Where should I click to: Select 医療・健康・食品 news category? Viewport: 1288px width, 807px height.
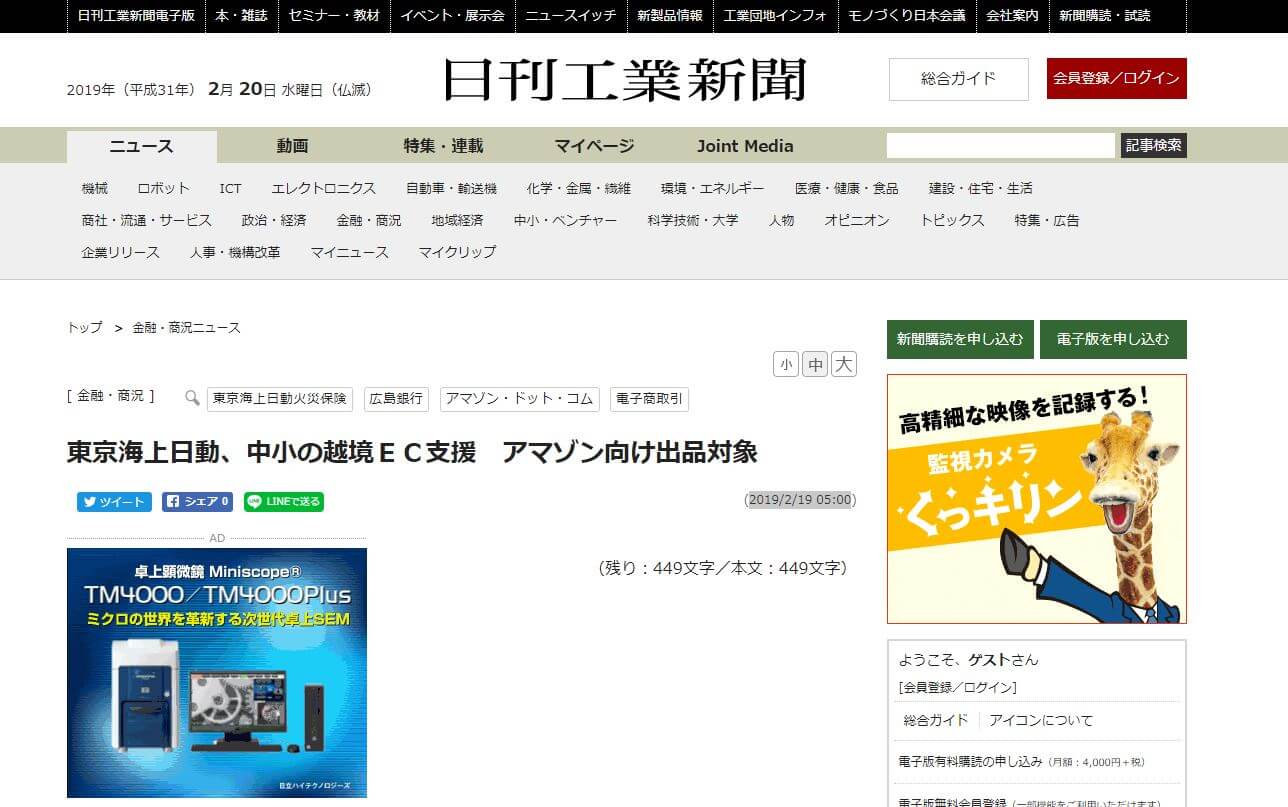point(846,188)
